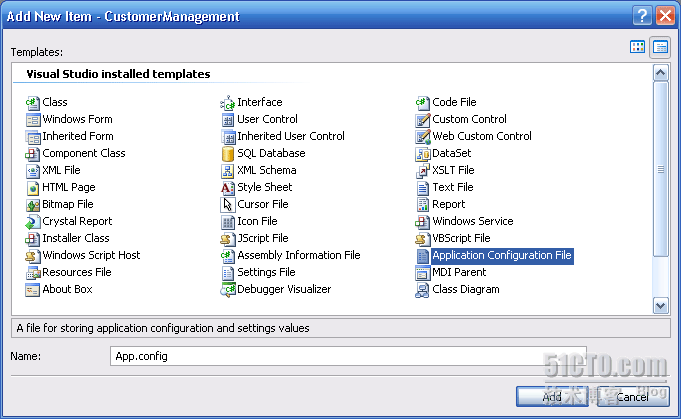The height and width of the screenshot is (419, 681).
Task: Switch to small icons list view
Action: [660, 47]
